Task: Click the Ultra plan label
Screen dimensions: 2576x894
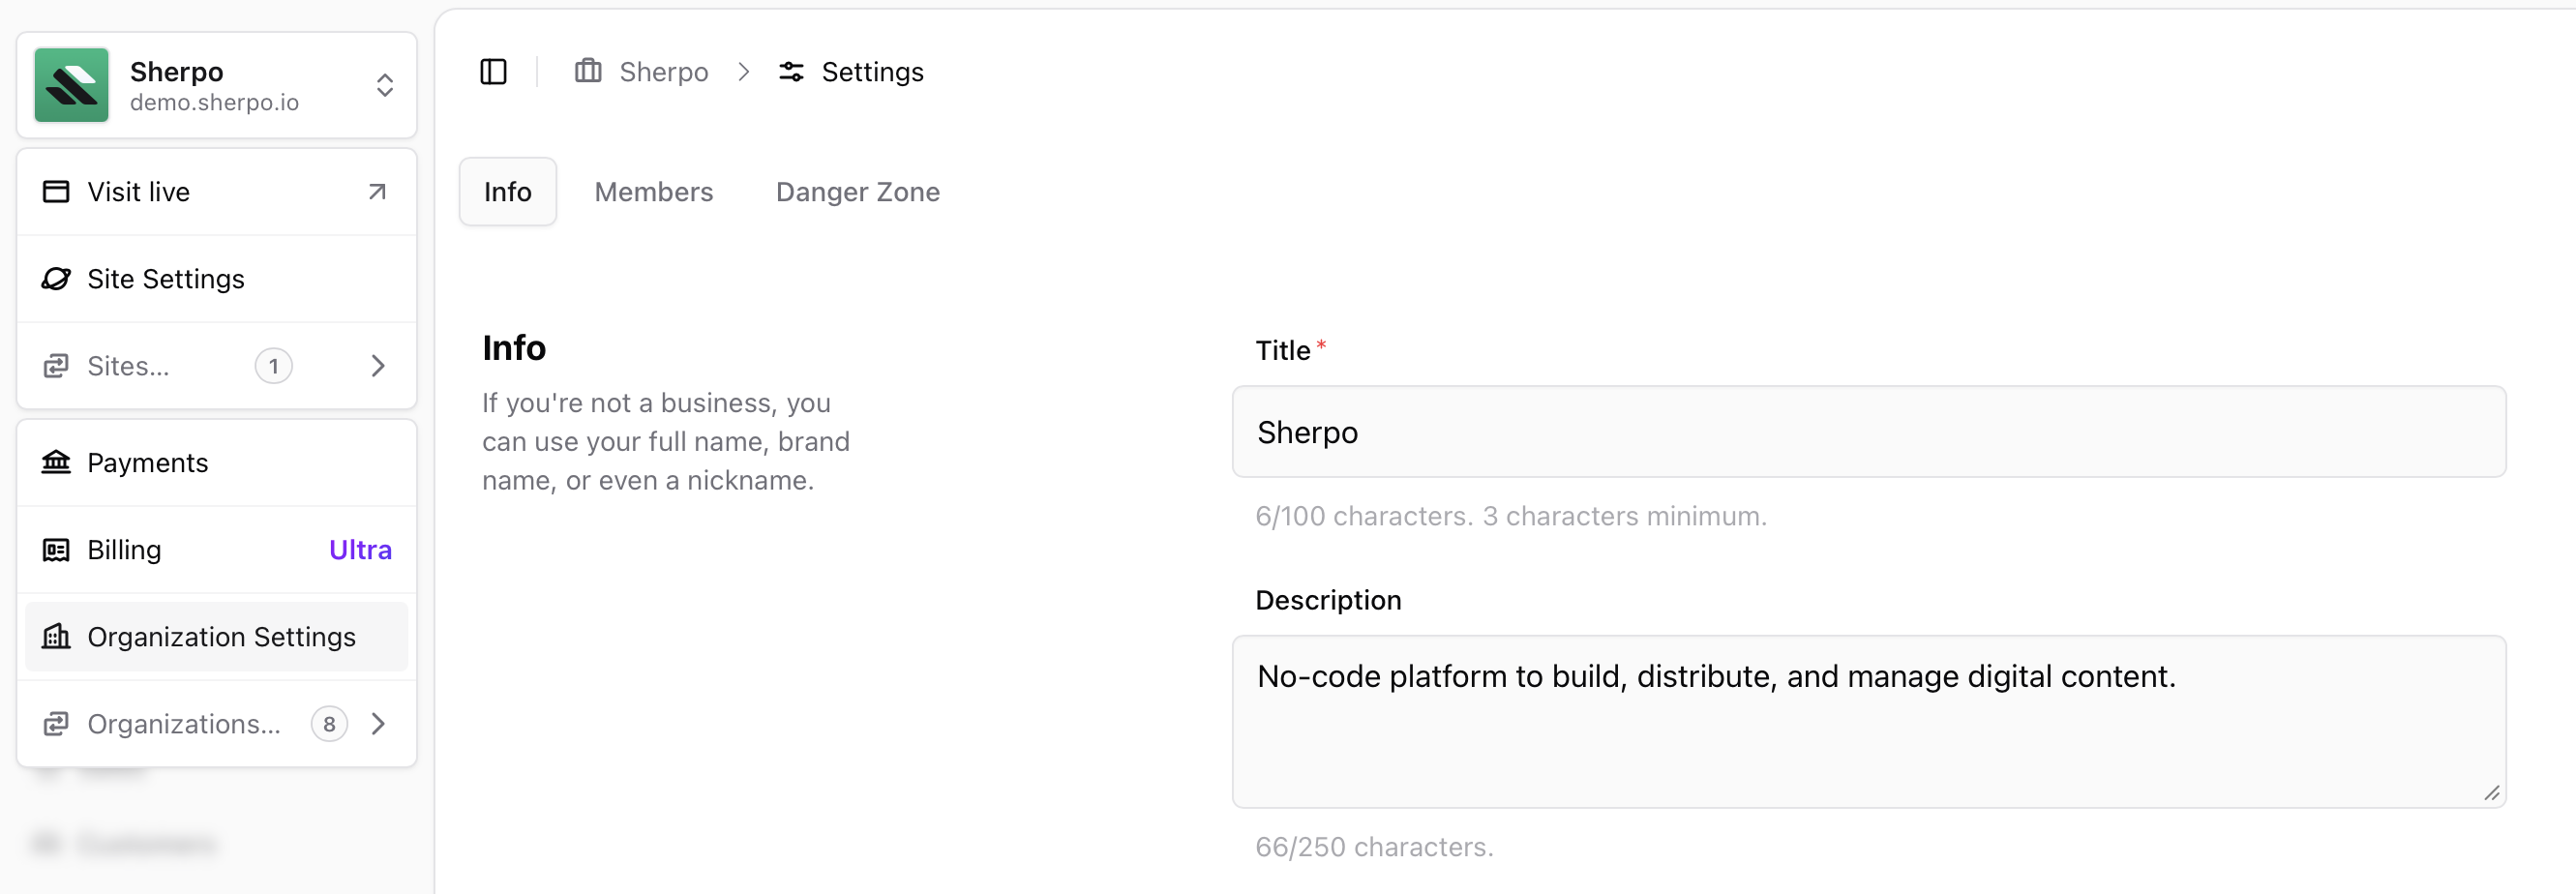Action: pyautogui.click(x=359, y=549)
